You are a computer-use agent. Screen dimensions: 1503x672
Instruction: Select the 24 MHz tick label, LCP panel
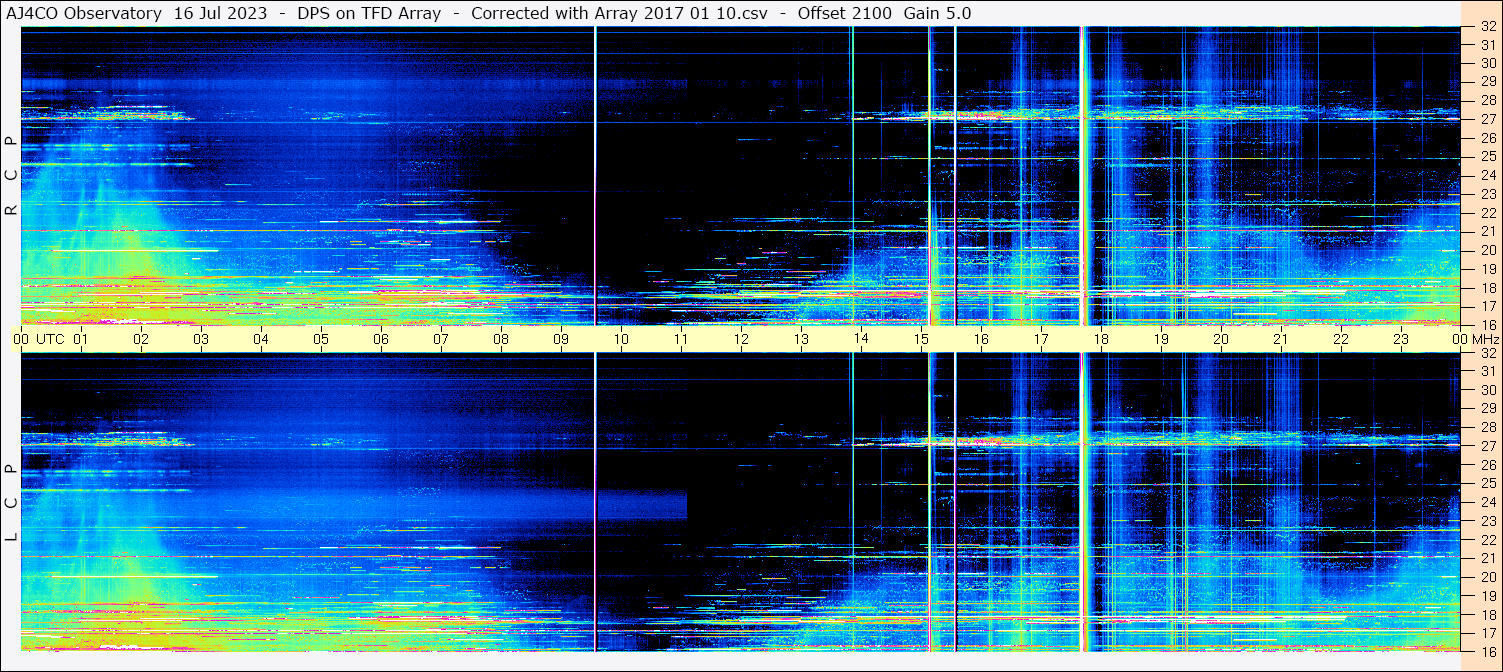click(x=1488, y=502)
